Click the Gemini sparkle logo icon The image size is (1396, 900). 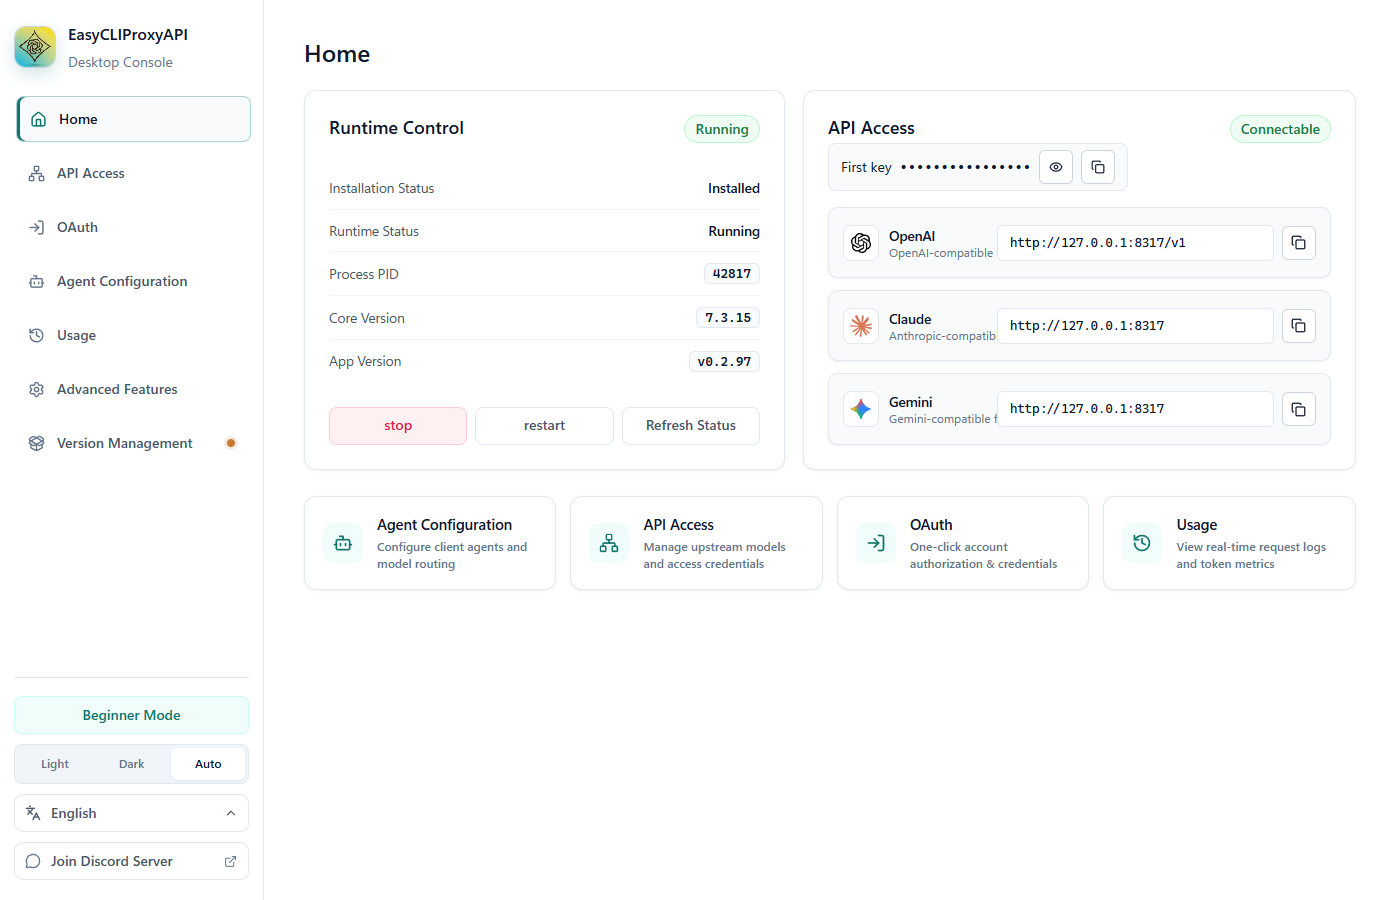point(861,408)
